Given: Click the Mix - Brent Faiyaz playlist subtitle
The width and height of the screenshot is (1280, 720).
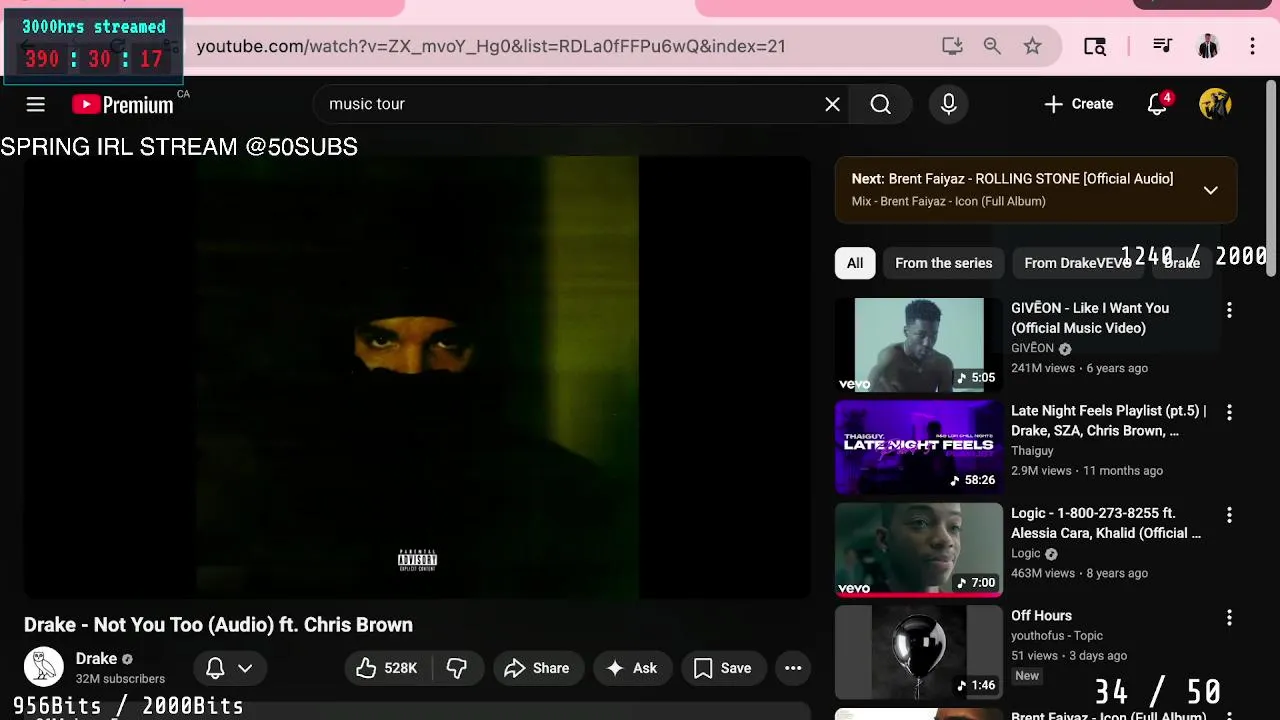Looking at the screenshot, I should [x=948, y=201].
